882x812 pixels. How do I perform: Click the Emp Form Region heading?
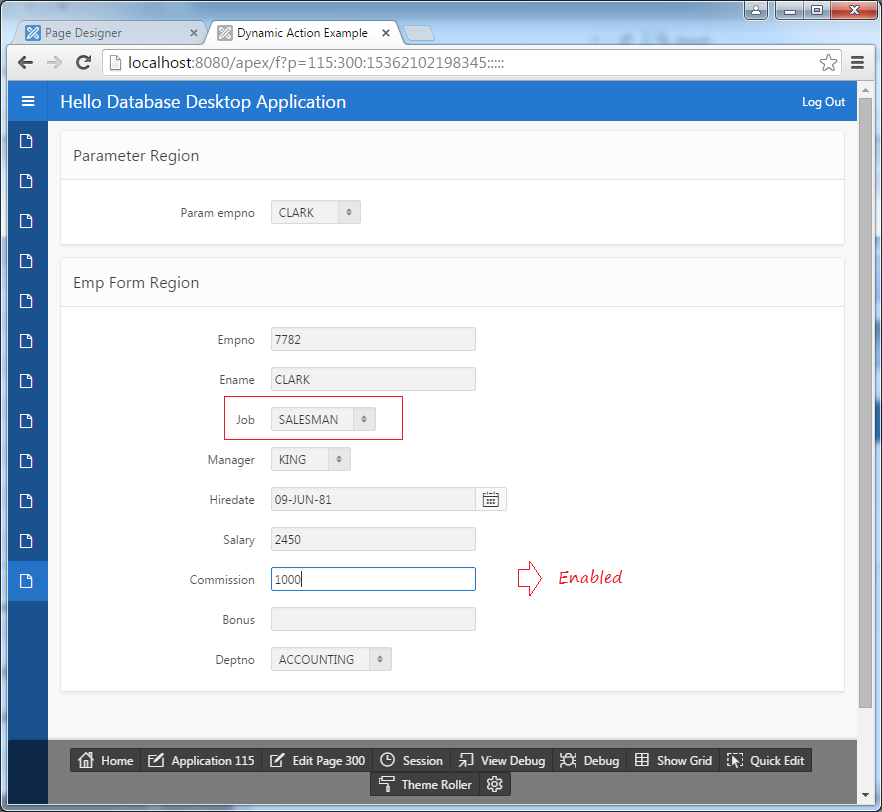point(136,283)
